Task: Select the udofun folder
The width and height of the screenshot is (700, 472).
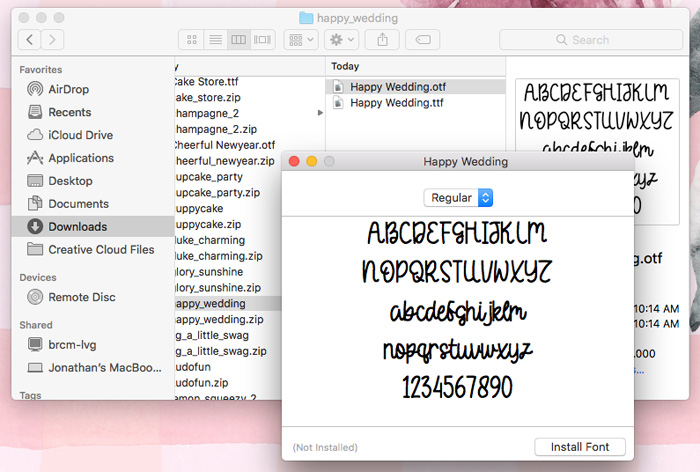Action: (x=193, y=367)
